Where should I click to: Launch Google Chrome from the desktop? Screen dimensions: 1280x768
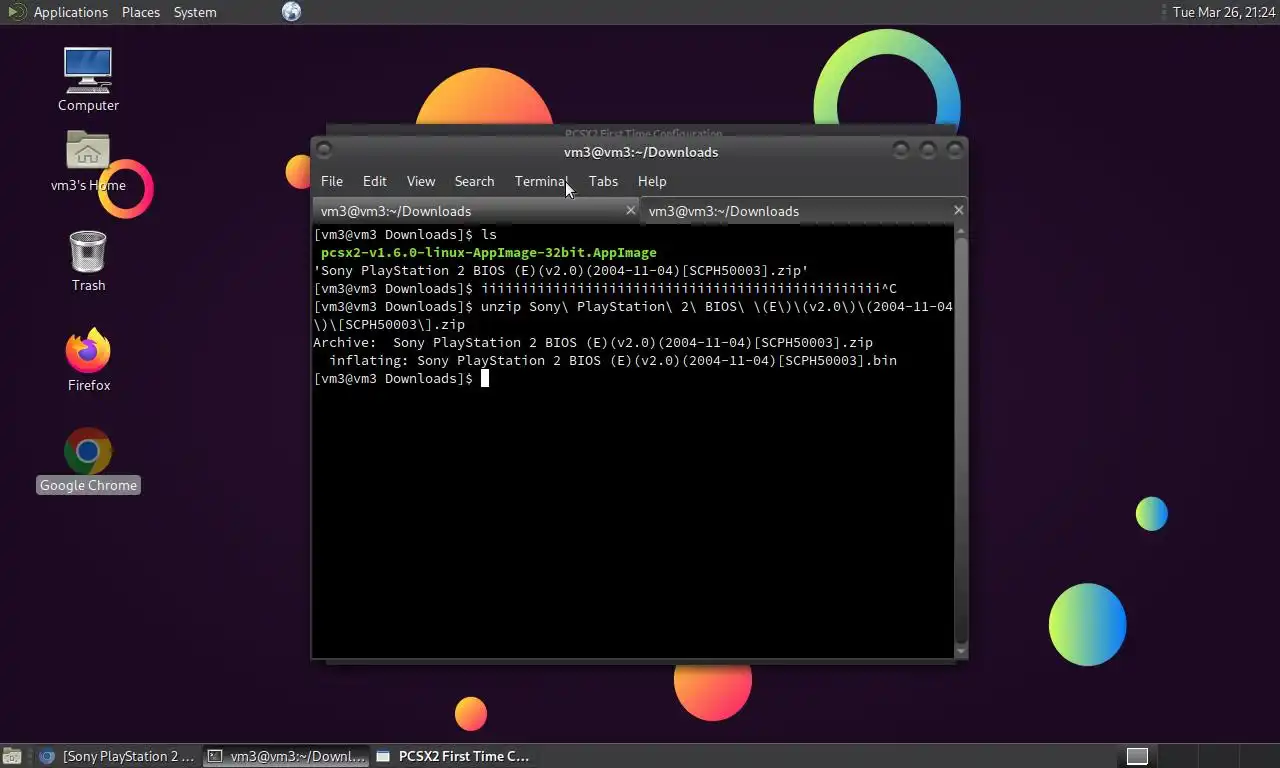[88, 461]
